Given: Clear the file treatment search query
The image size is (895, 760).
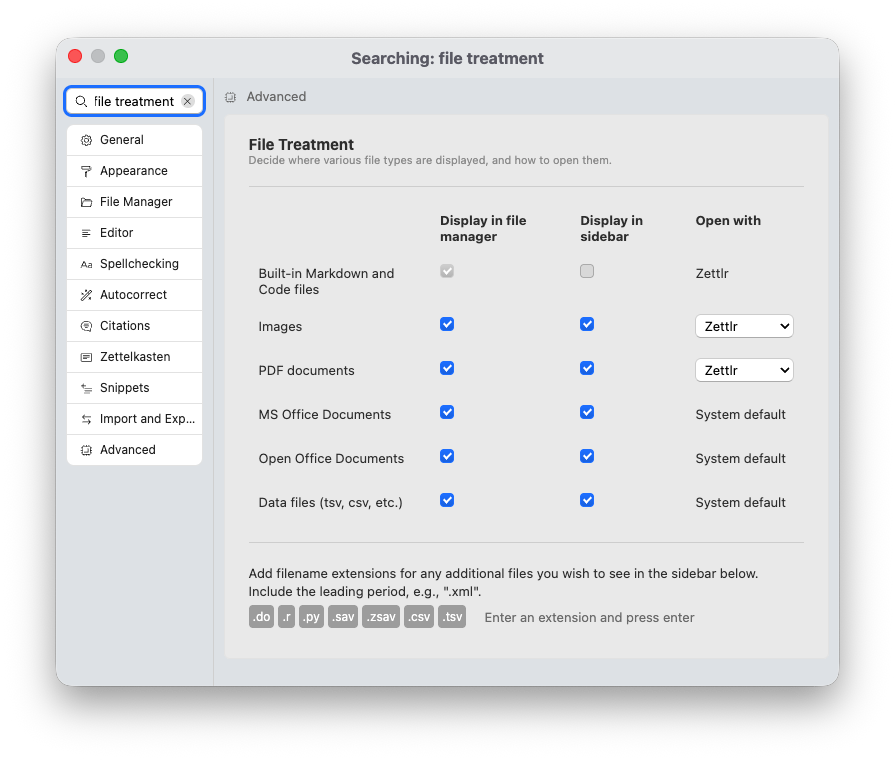Looking at the screenshot, I should coord(187,101).
